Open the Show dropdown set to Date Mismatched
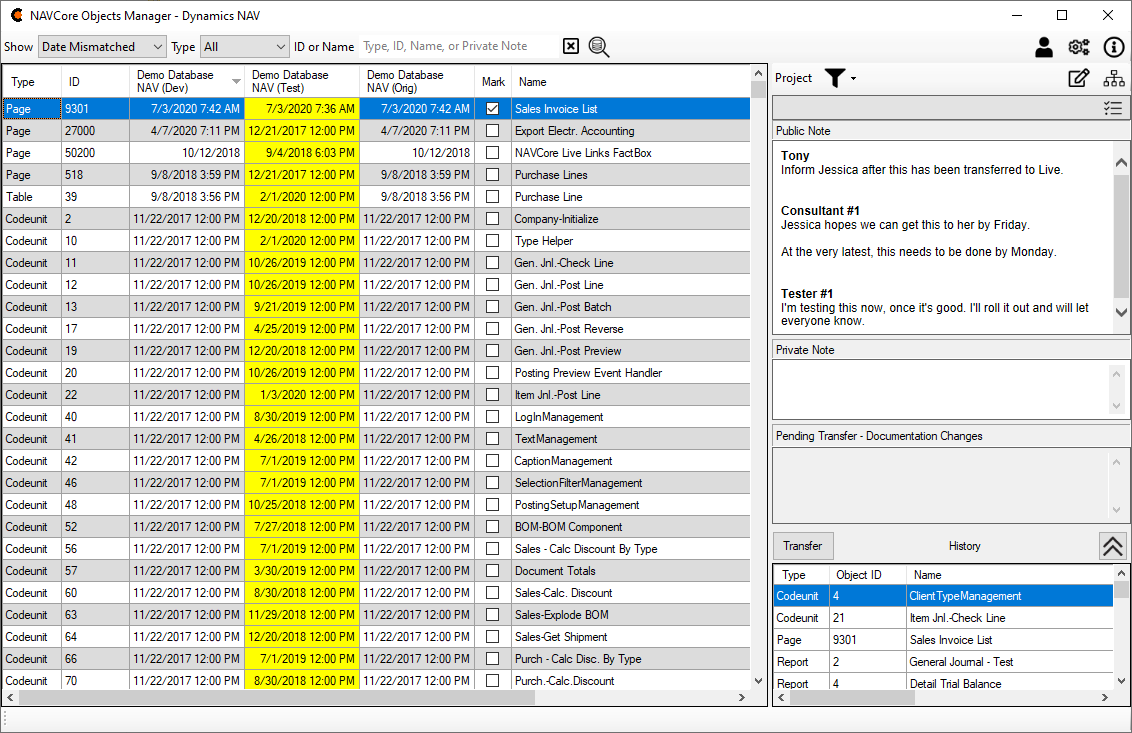 102,47
